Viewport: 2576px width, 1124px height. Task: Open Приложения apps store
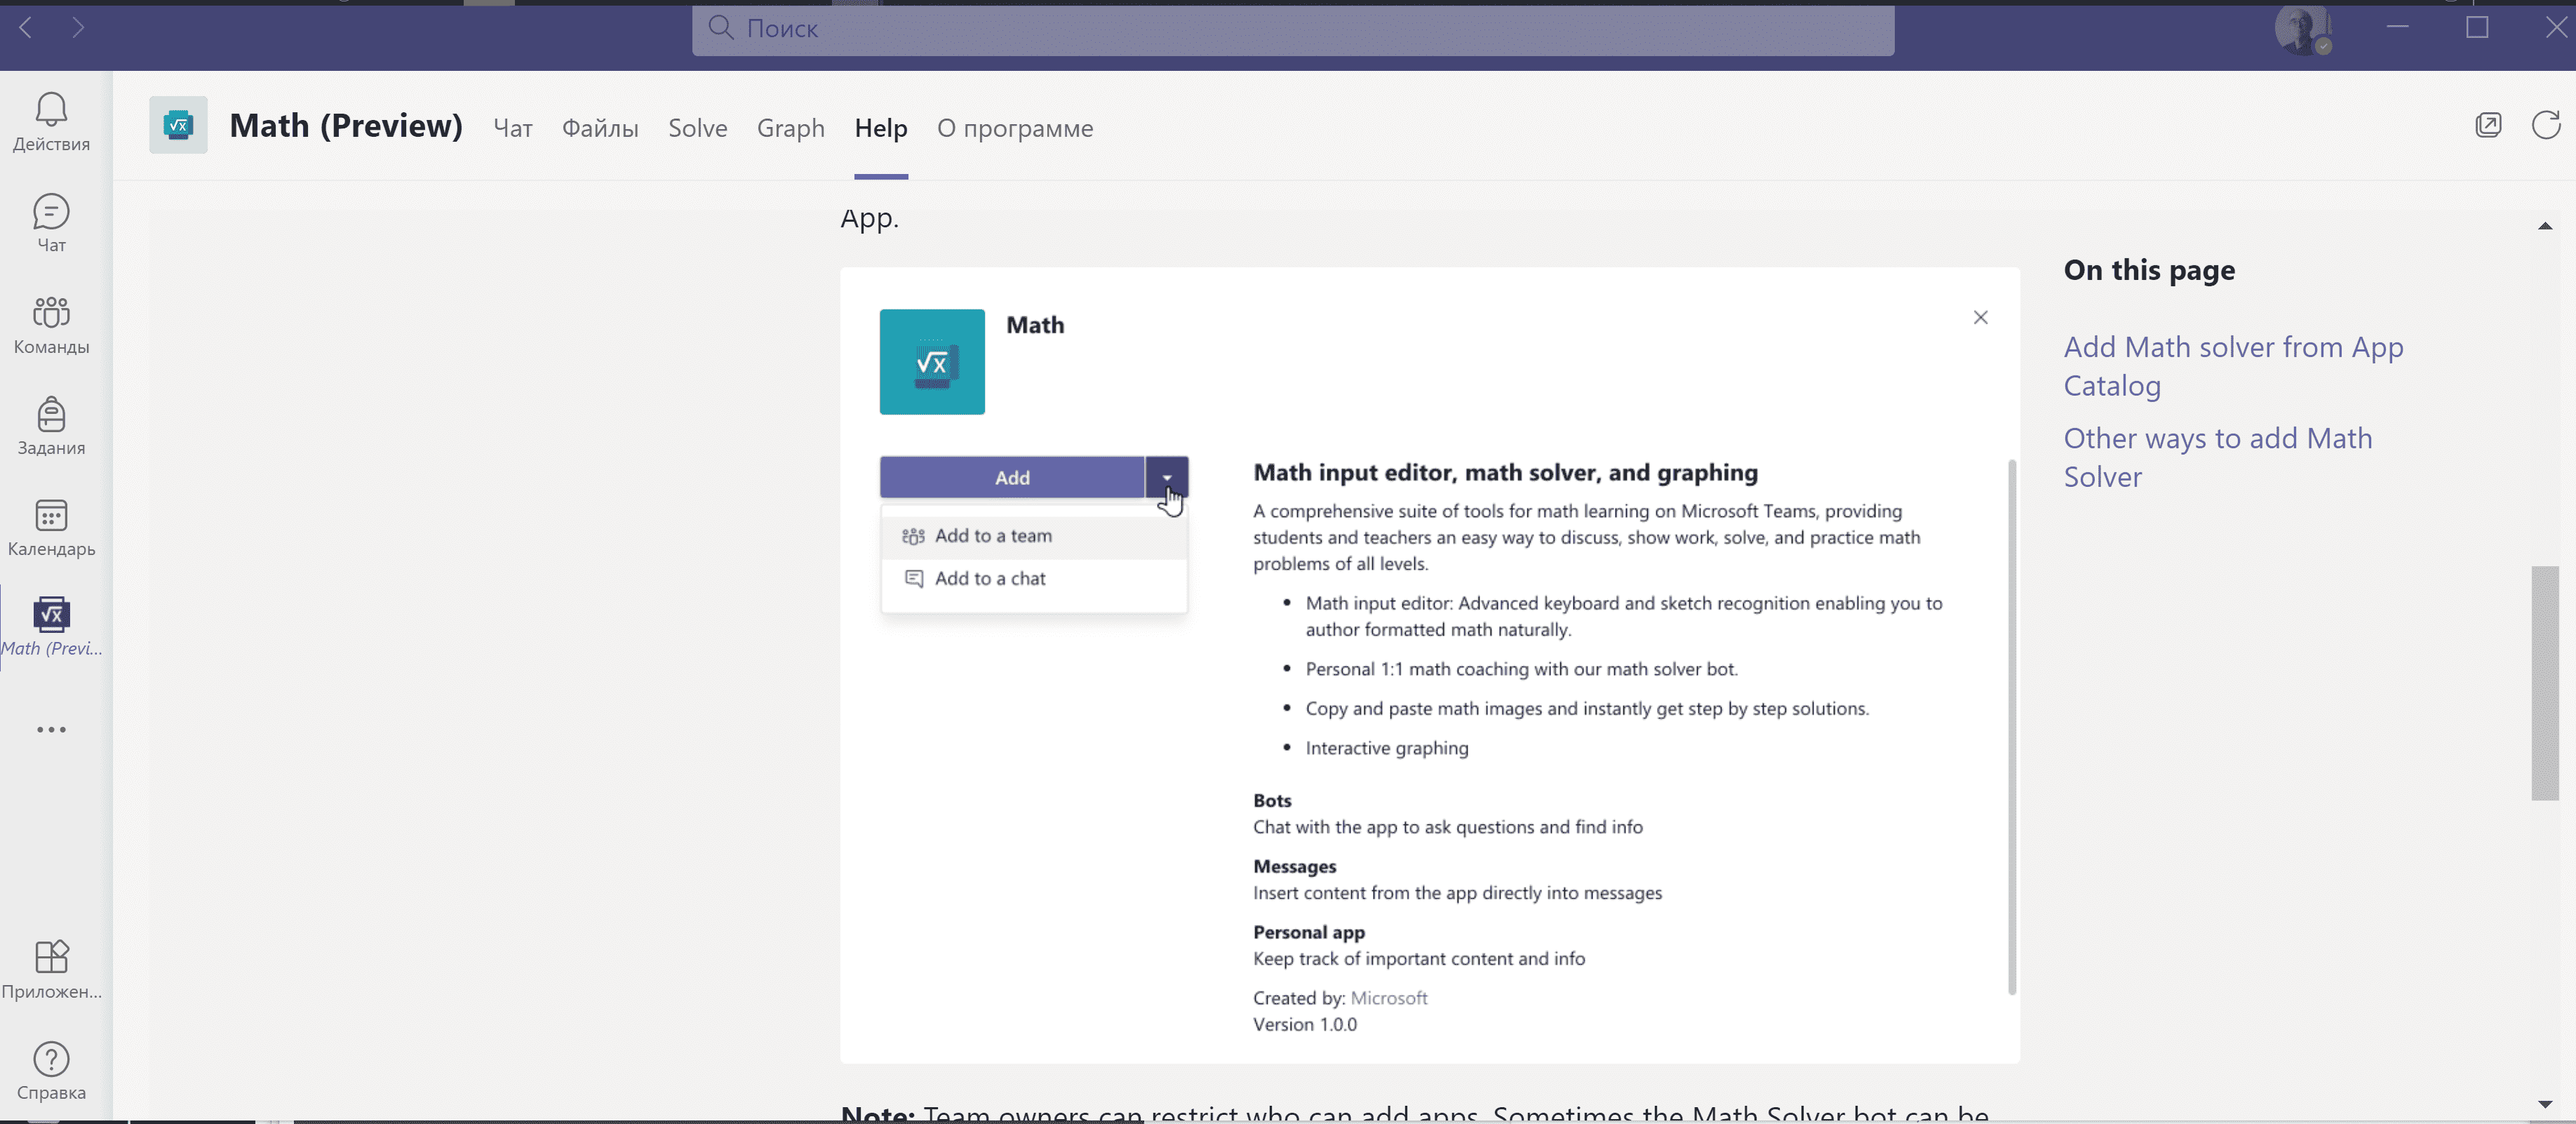tap(51, 969)
